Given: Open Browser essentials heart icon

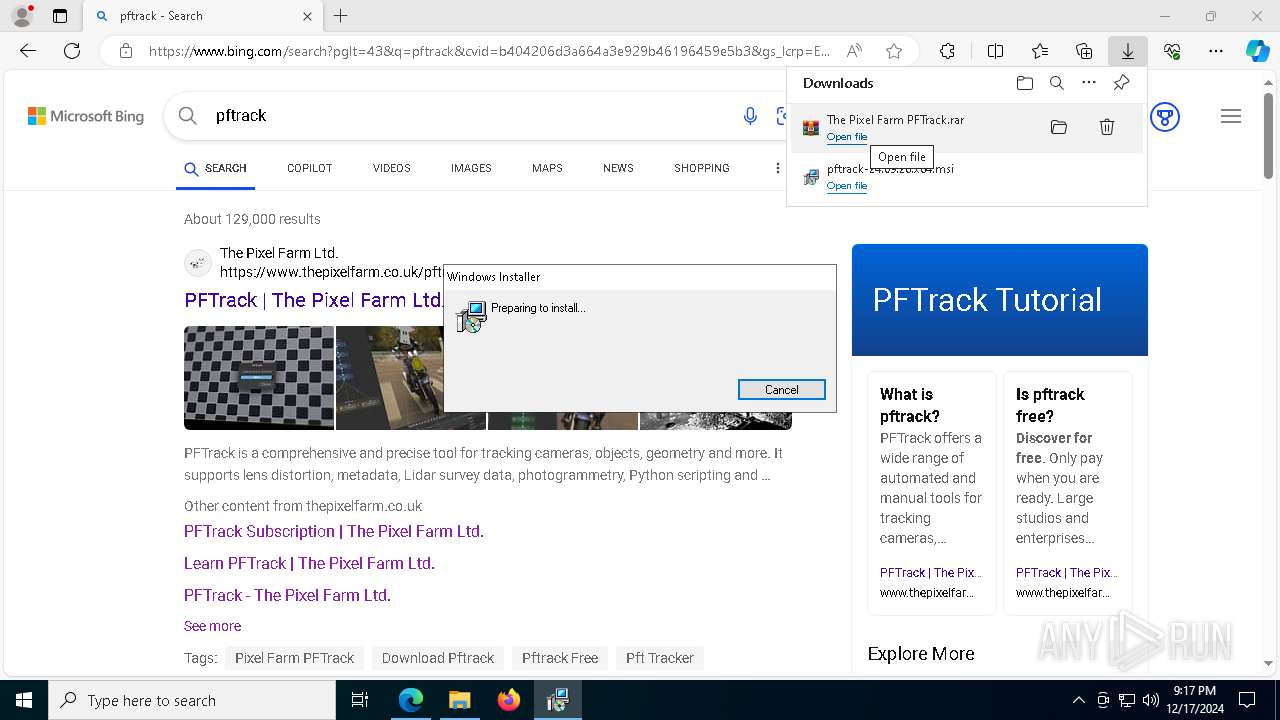Looking at the screenshot, I should pyautogui.click(x=1172, y=51).
